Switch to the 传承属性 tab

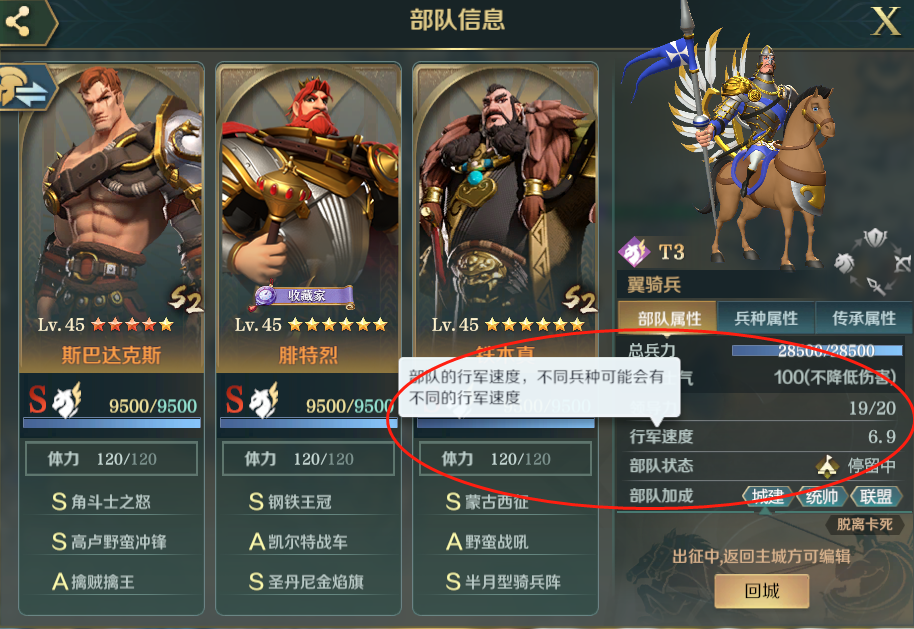click(x=863, y=318)
